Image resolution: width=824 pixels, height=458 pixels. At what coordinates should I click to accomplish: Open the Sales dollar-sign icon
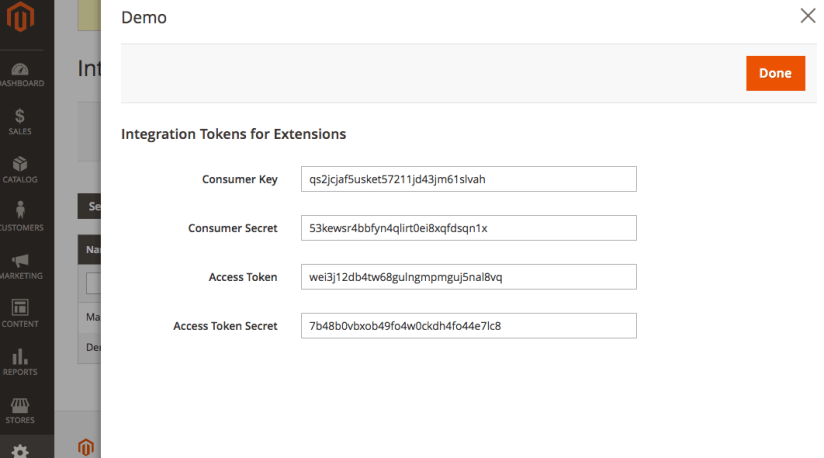[20, 122]
